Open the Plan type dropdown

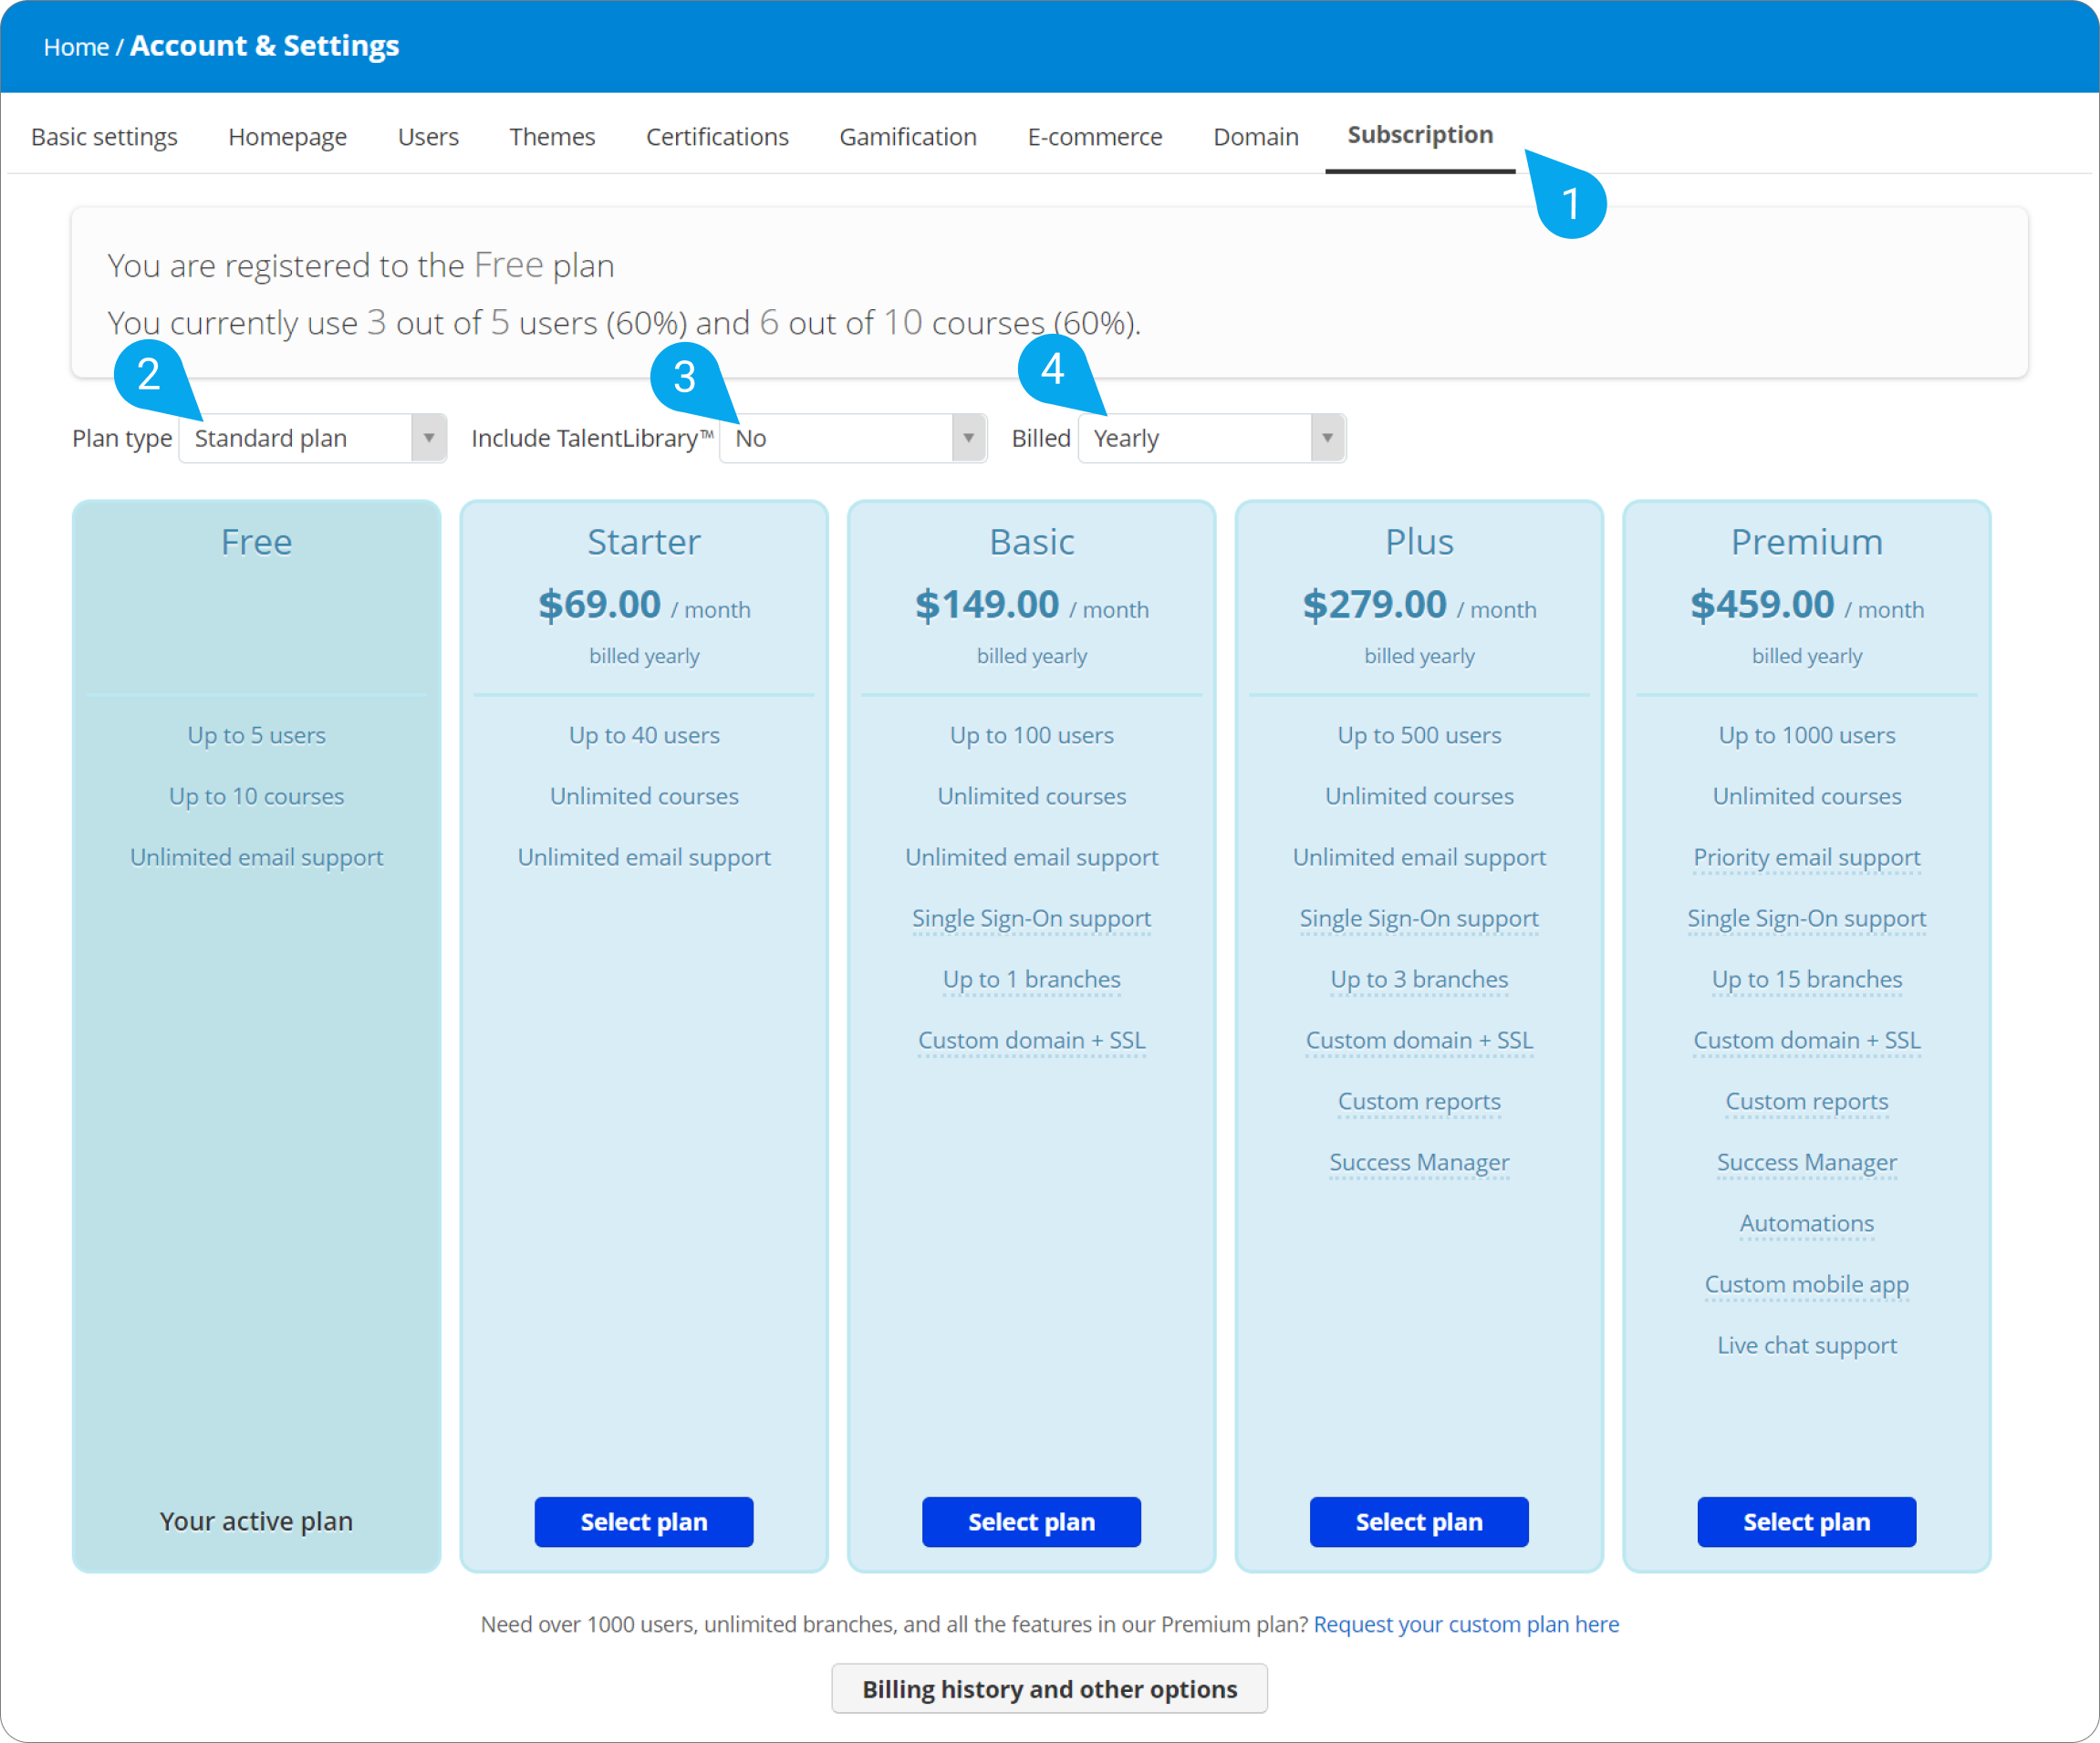point(312,438)
